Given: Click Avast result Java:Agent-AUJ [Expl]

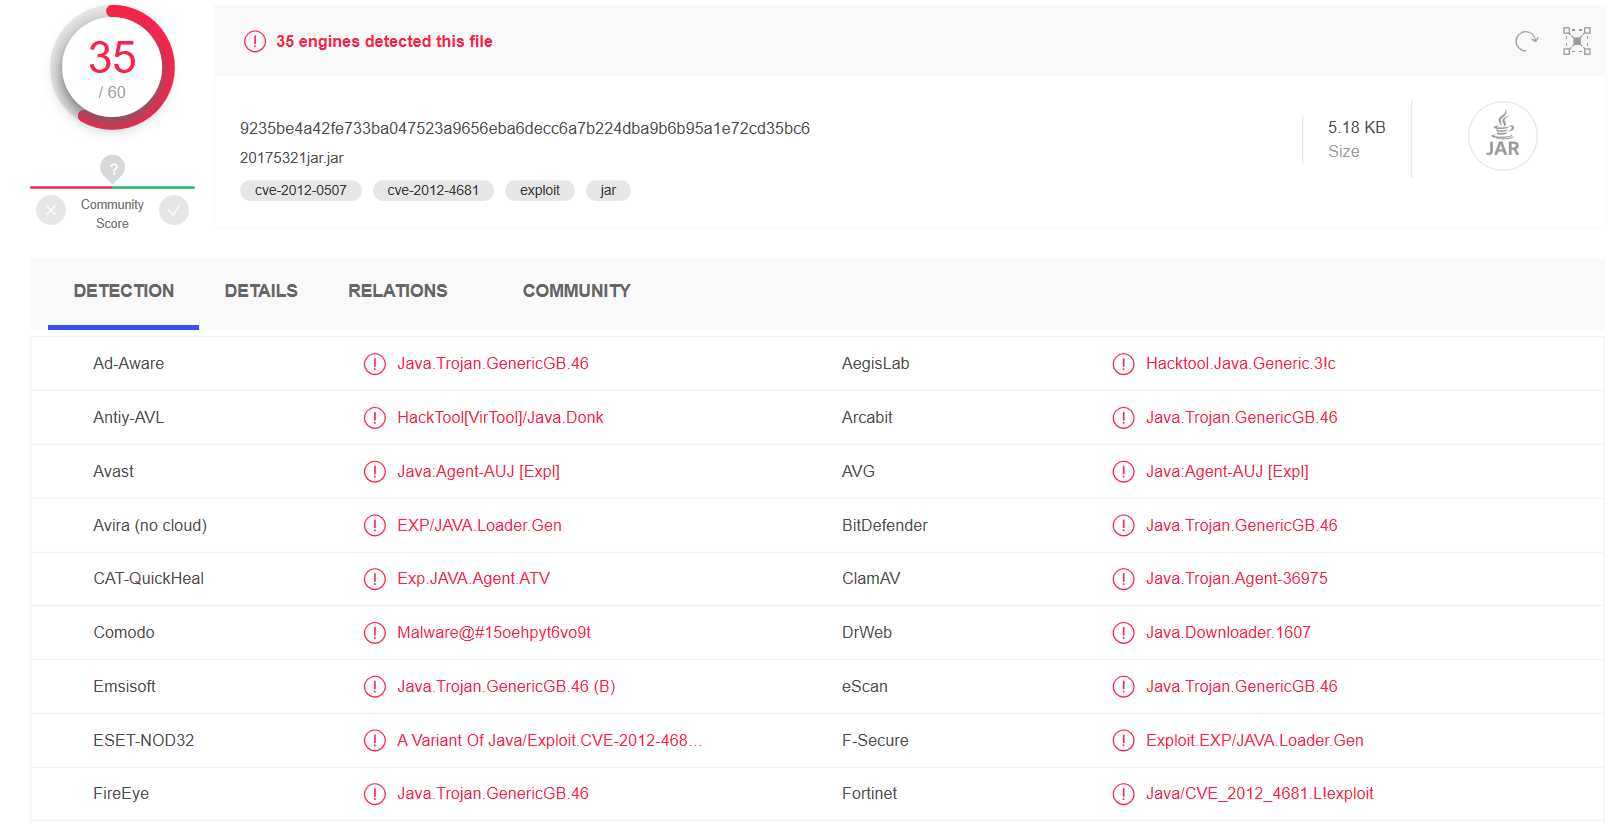Looking at the screenshot, I should [478, 472].
